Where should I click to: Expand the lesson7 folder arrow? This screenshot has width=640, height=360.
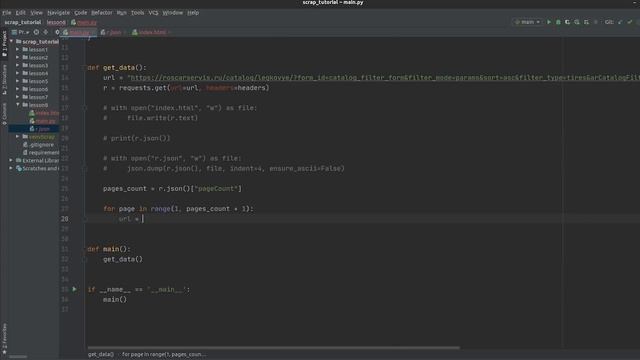[x=18, y=97]
